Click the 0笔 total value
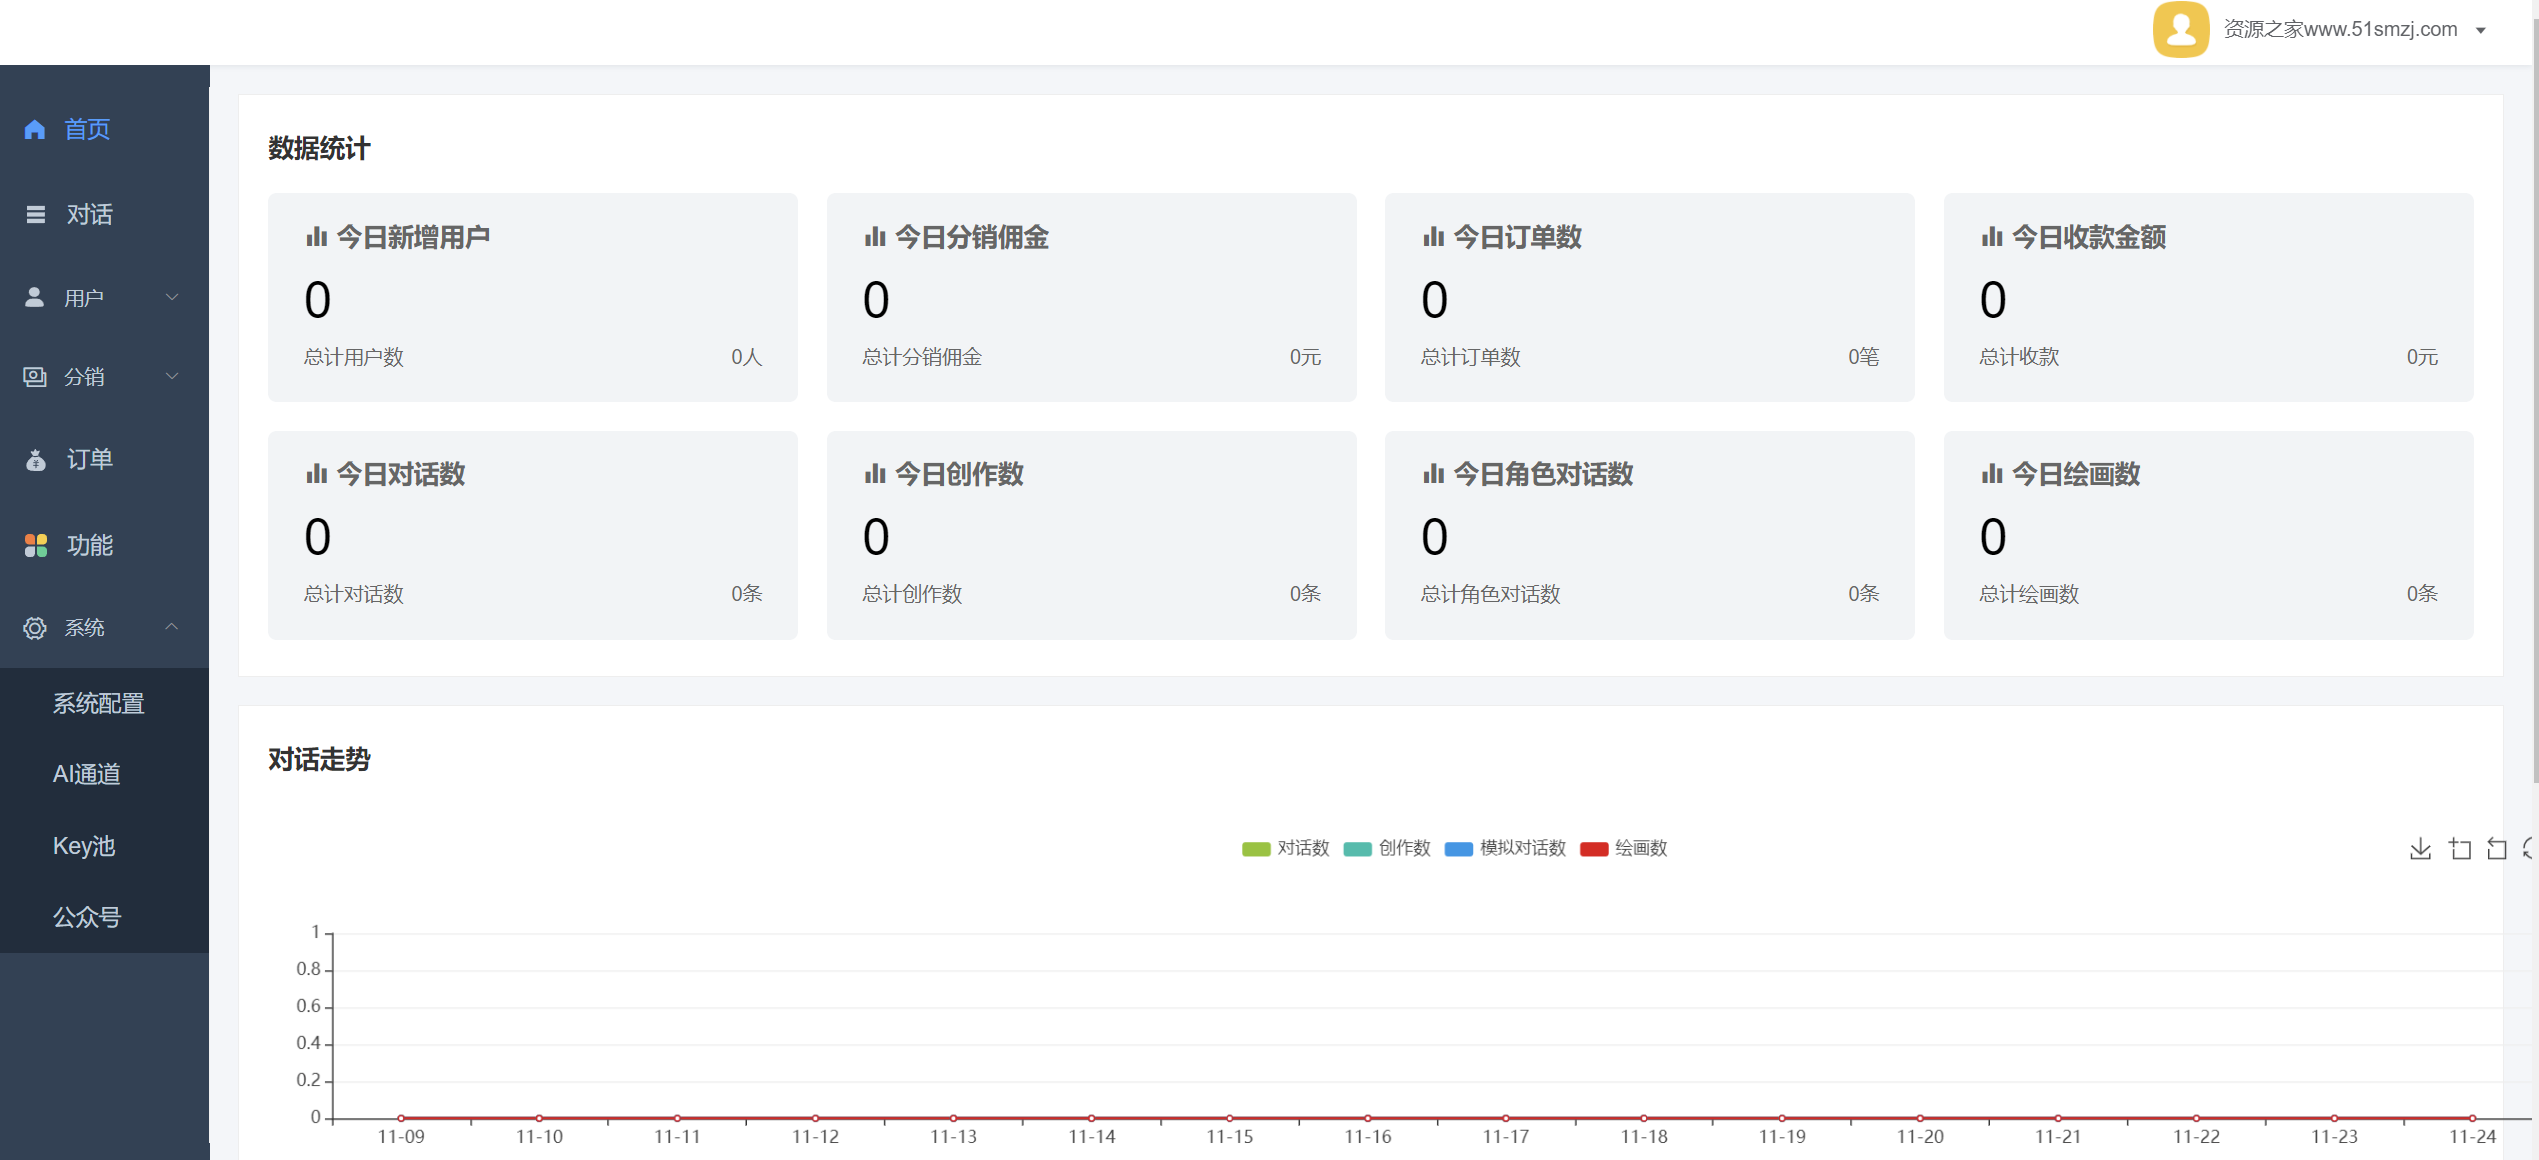 pyautogui.click(x=1863, y=357)
